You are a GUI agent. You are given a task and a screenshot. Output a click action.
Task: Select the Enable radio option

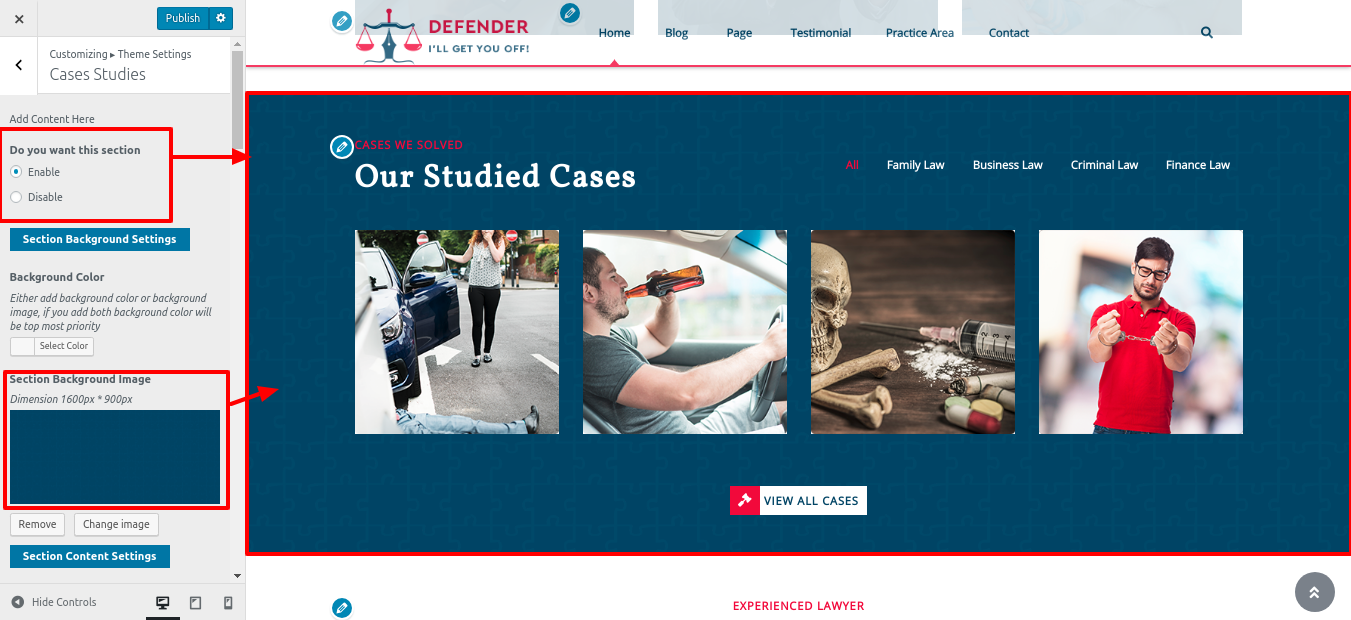[x=16, y=172]
